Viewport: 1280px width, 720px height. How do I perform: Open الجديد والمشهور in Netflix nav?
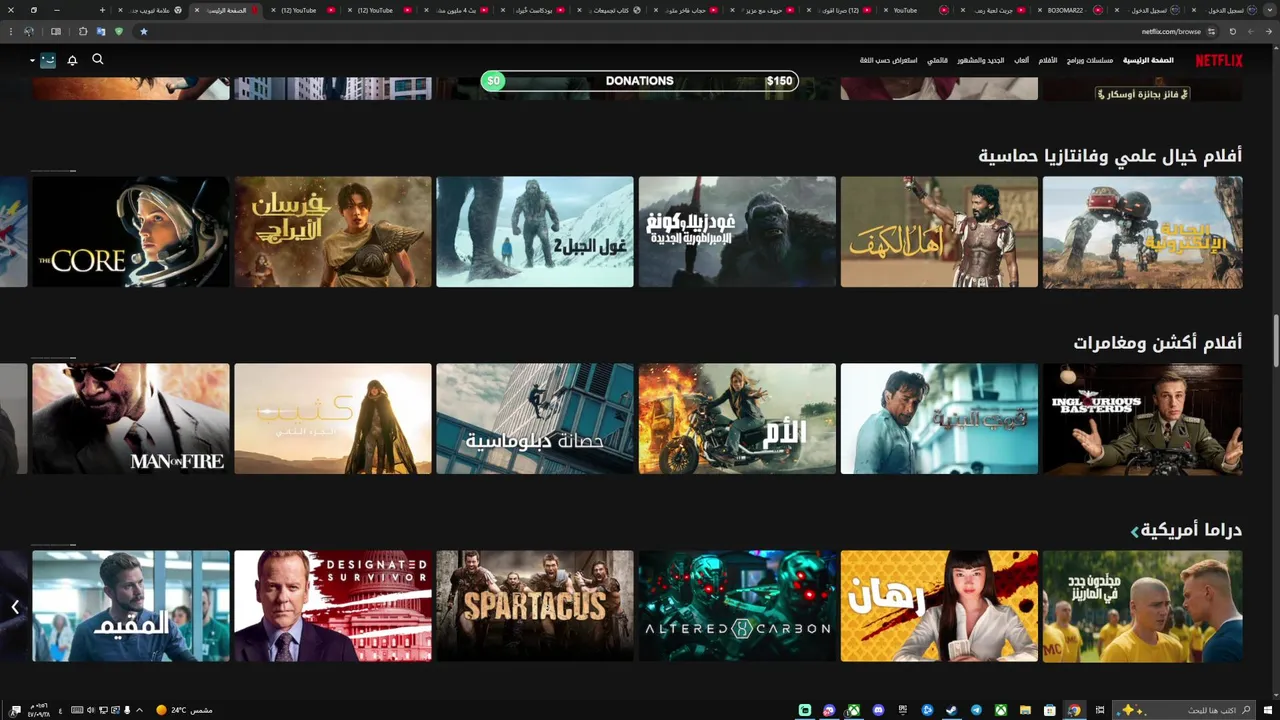point(981,60)
